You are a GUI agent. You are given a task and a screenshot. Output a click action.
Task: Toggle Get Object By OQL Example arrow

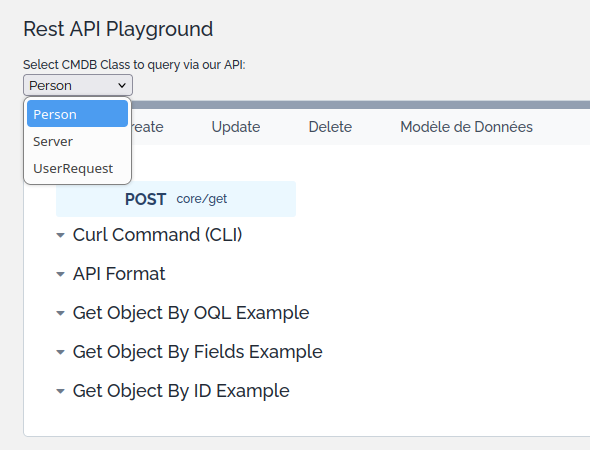pyautogui.click(x=60, y=313)
